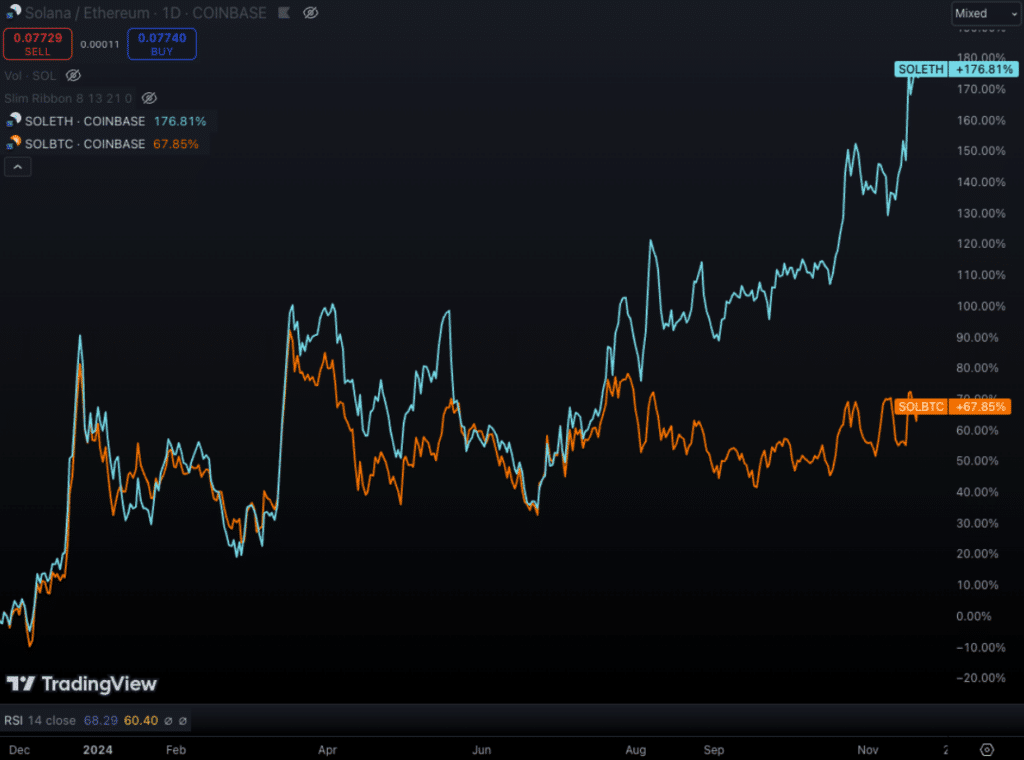The width and height of the screenshot is (1024, 760).
Task: Click the spread value 0.00011
Action: pos(100,44)
